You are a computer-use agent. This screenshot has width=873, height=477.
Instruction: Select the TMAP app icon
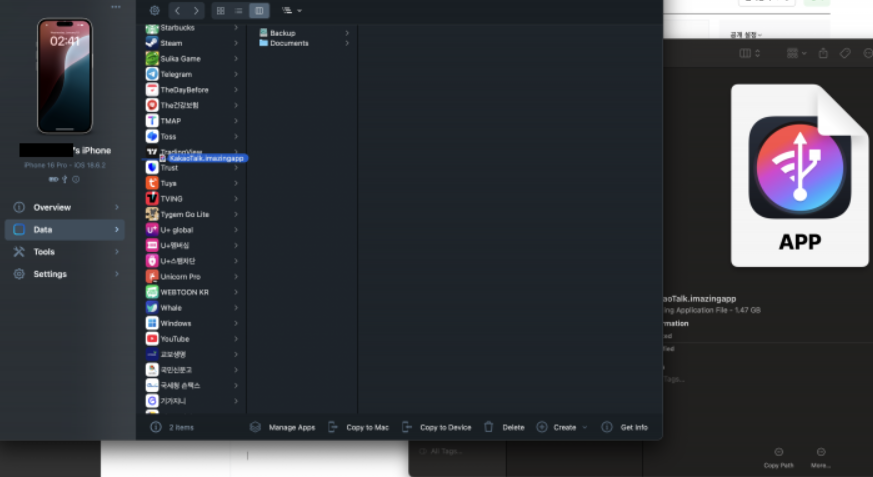152,121
